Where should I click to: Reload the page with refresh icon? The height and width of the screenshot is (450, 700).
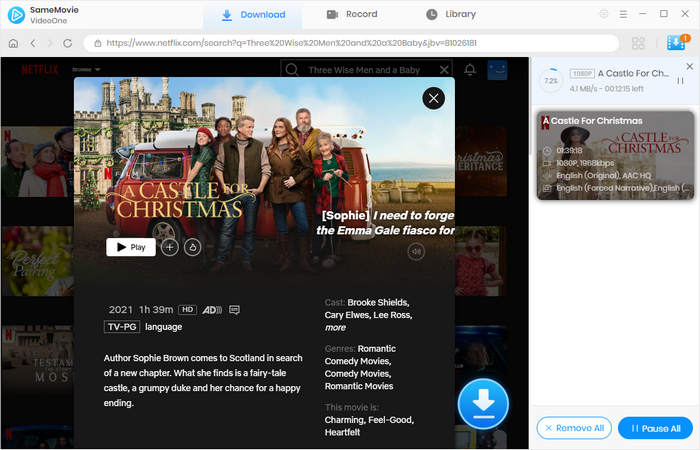pyautogui.click(x=67, y=43)
